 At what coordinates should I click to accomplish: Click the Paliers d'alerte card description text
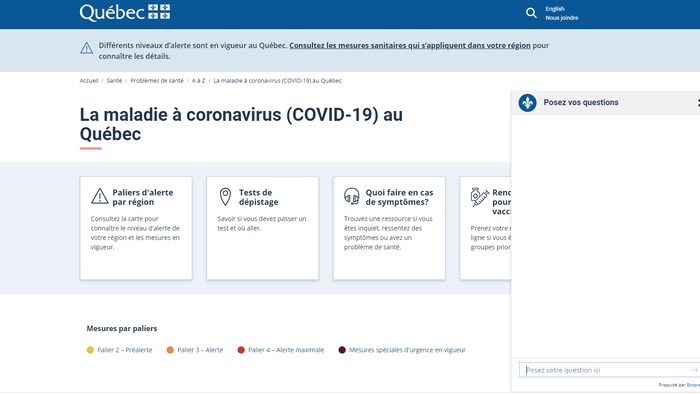135,233
